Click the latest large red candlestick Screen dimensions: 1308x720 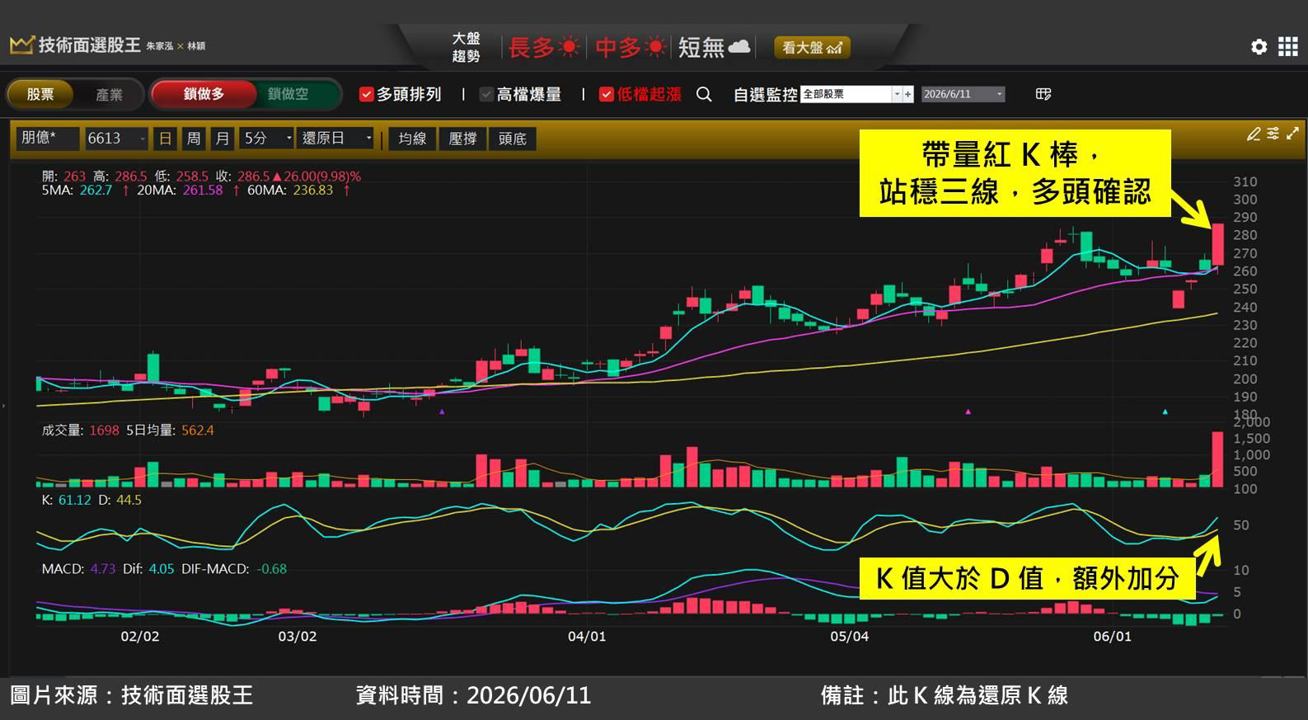[1218, 245]
